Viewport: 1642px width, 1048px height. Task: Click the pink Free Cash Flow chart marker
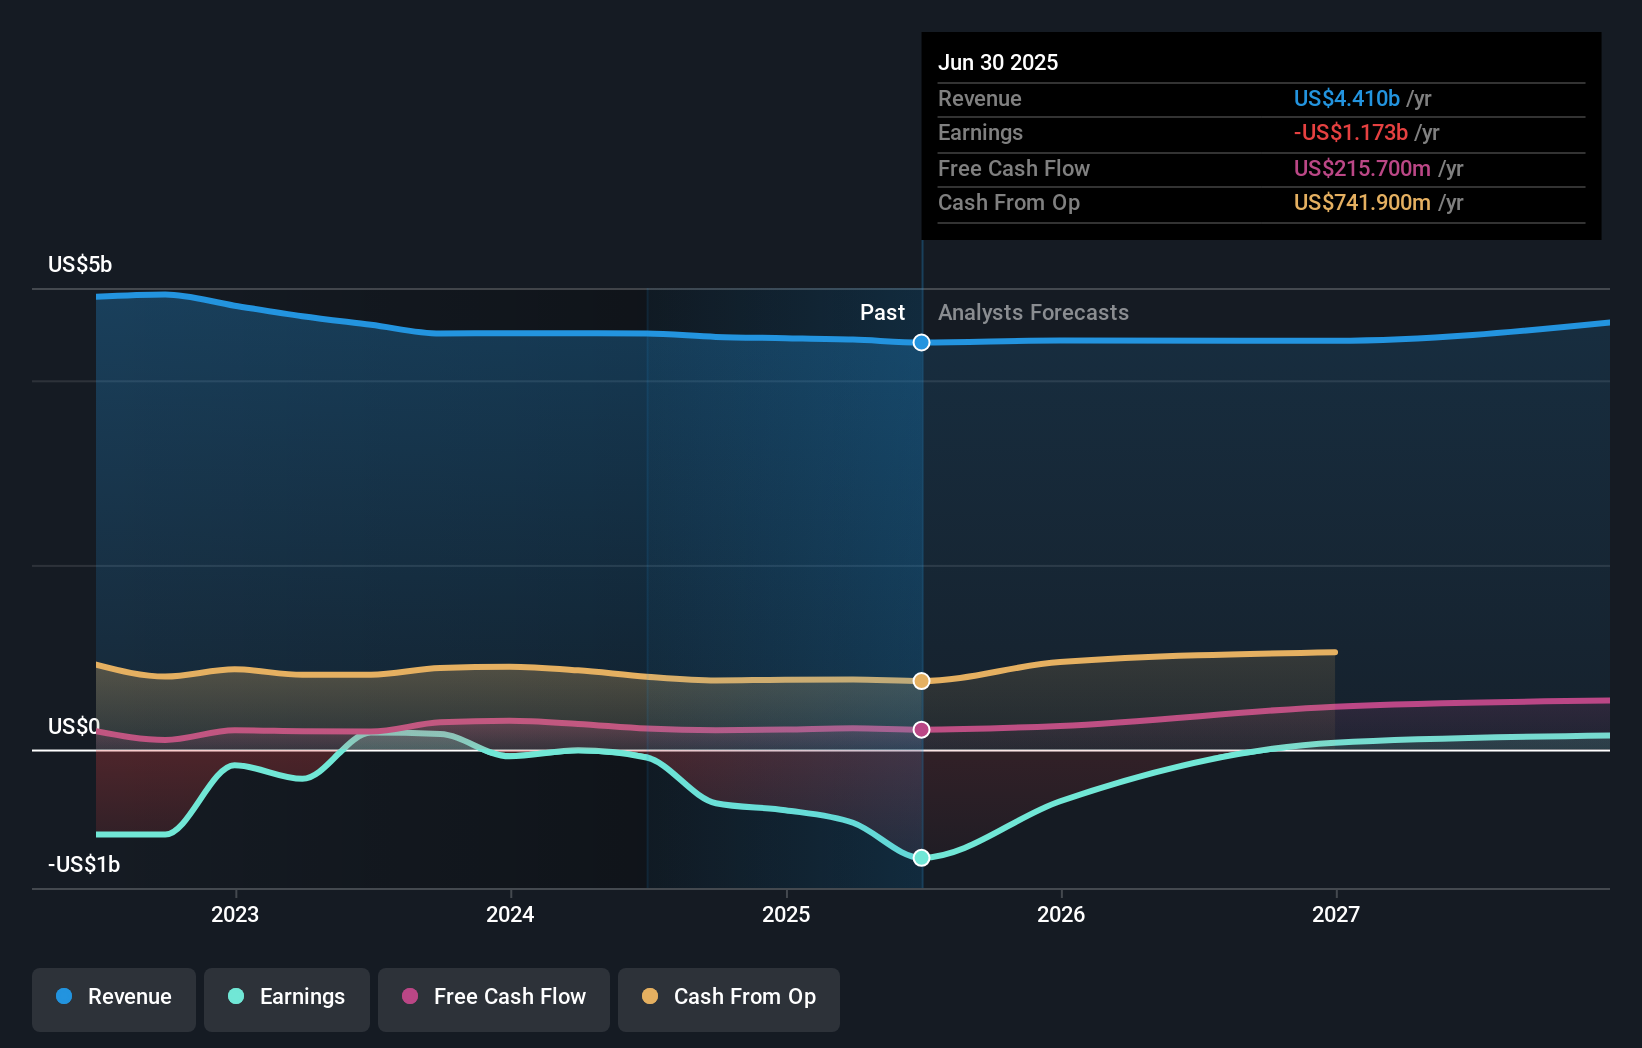click(921, 729)
